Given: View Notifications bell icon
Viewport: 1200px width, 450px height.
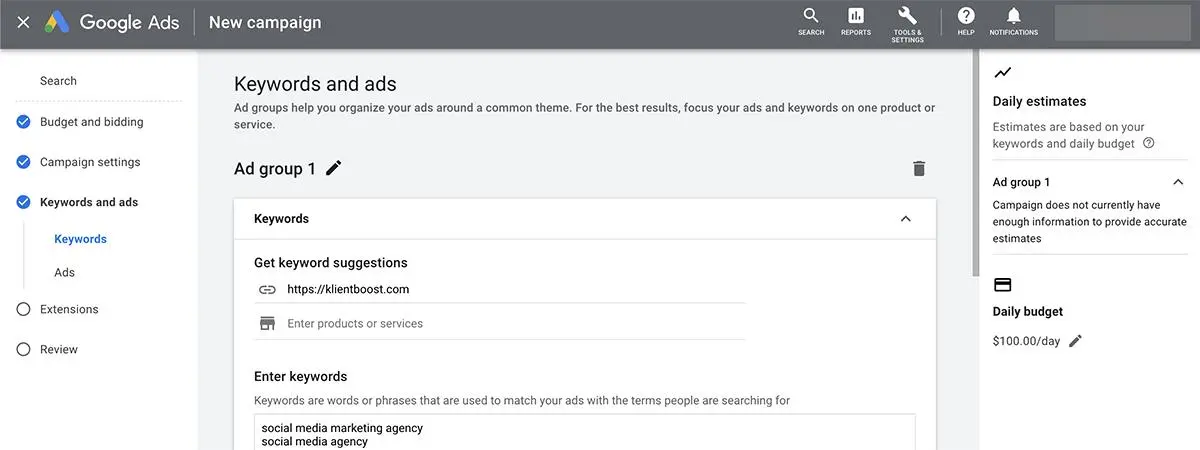Looking at the screenshot, I should coord(1013,16).
